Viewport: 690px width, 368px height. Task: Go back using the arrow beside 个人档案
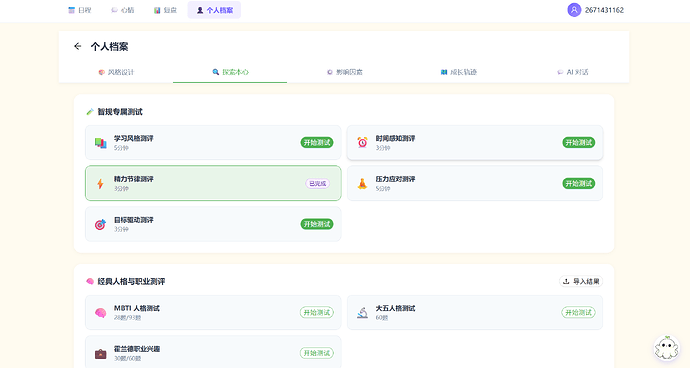[x=77, y=46]
